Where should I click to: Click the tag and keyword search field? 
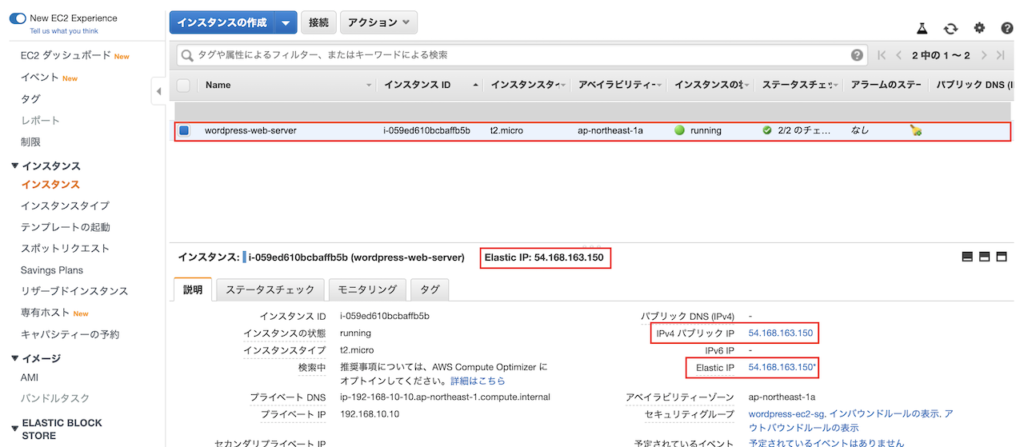pyautogui.click(x=510, y=55)
